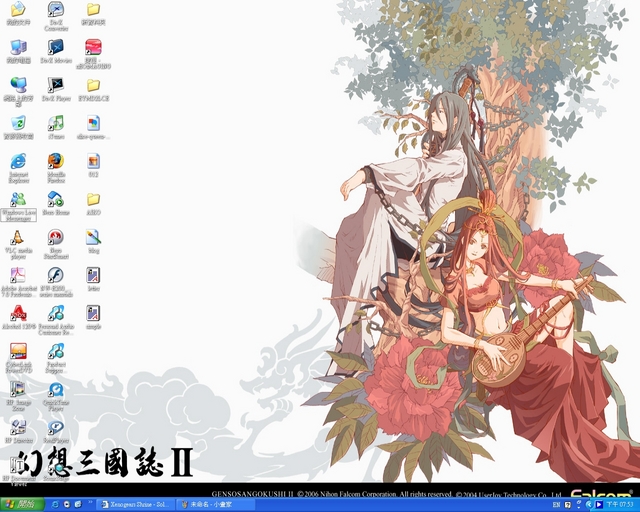
Task: Open the Windows Start menu
Action: tap(22, 505)
